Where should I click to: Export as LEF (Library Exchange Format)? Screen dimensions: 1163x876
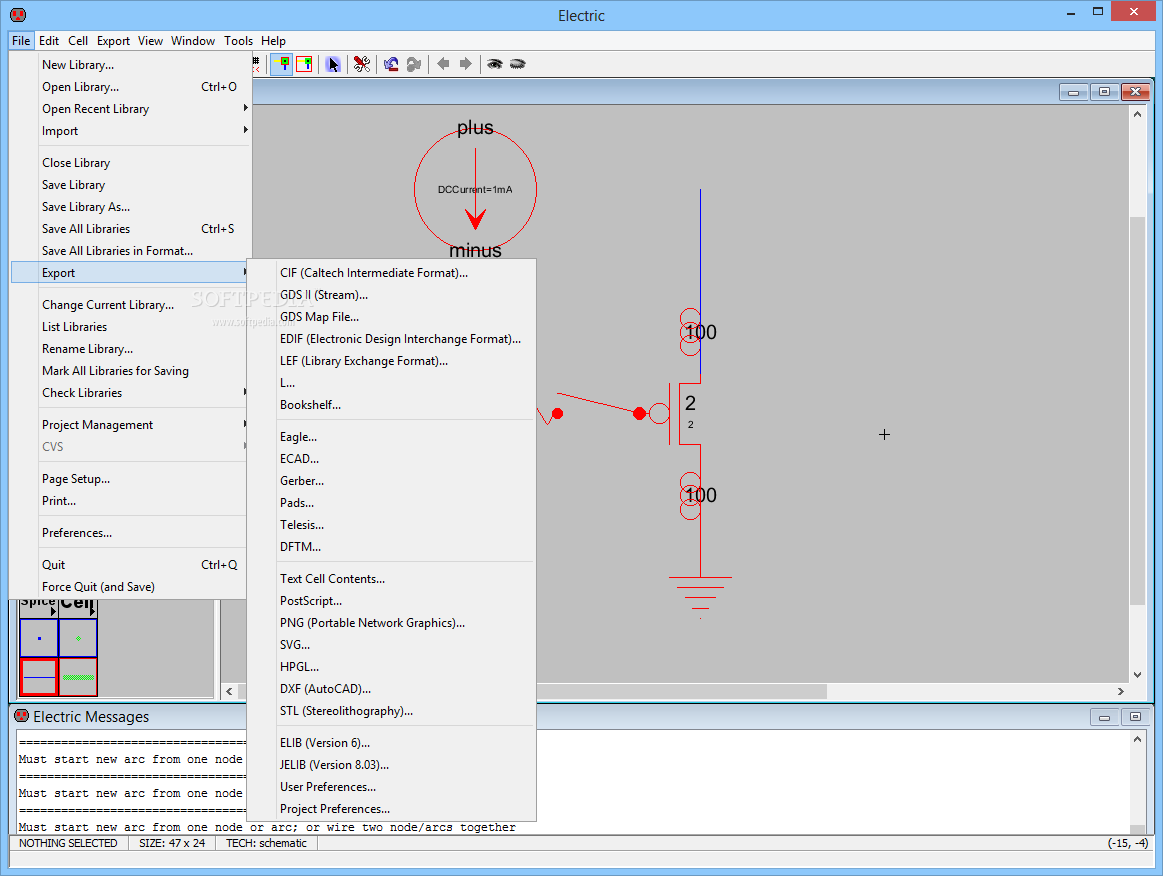click(391, 360)
